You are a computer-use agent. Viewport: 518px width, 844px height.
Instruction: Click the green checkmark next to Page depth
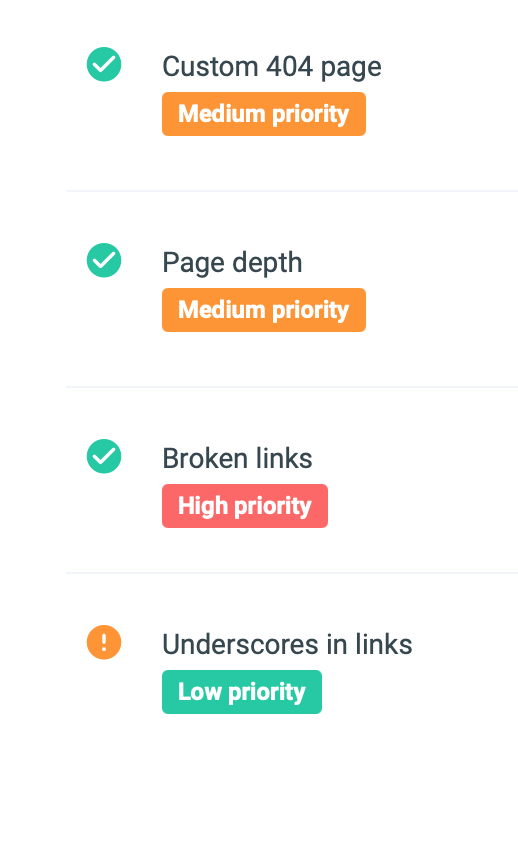(x=104, y=261)
